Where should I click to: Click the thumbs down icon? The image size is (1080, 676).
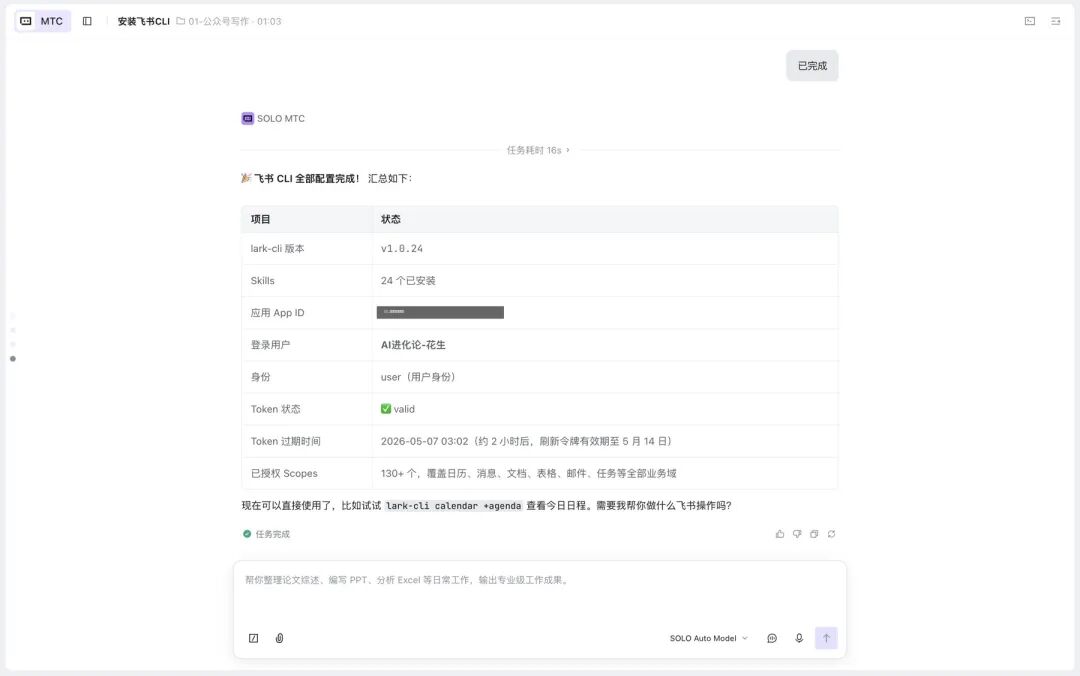[797, 534]
